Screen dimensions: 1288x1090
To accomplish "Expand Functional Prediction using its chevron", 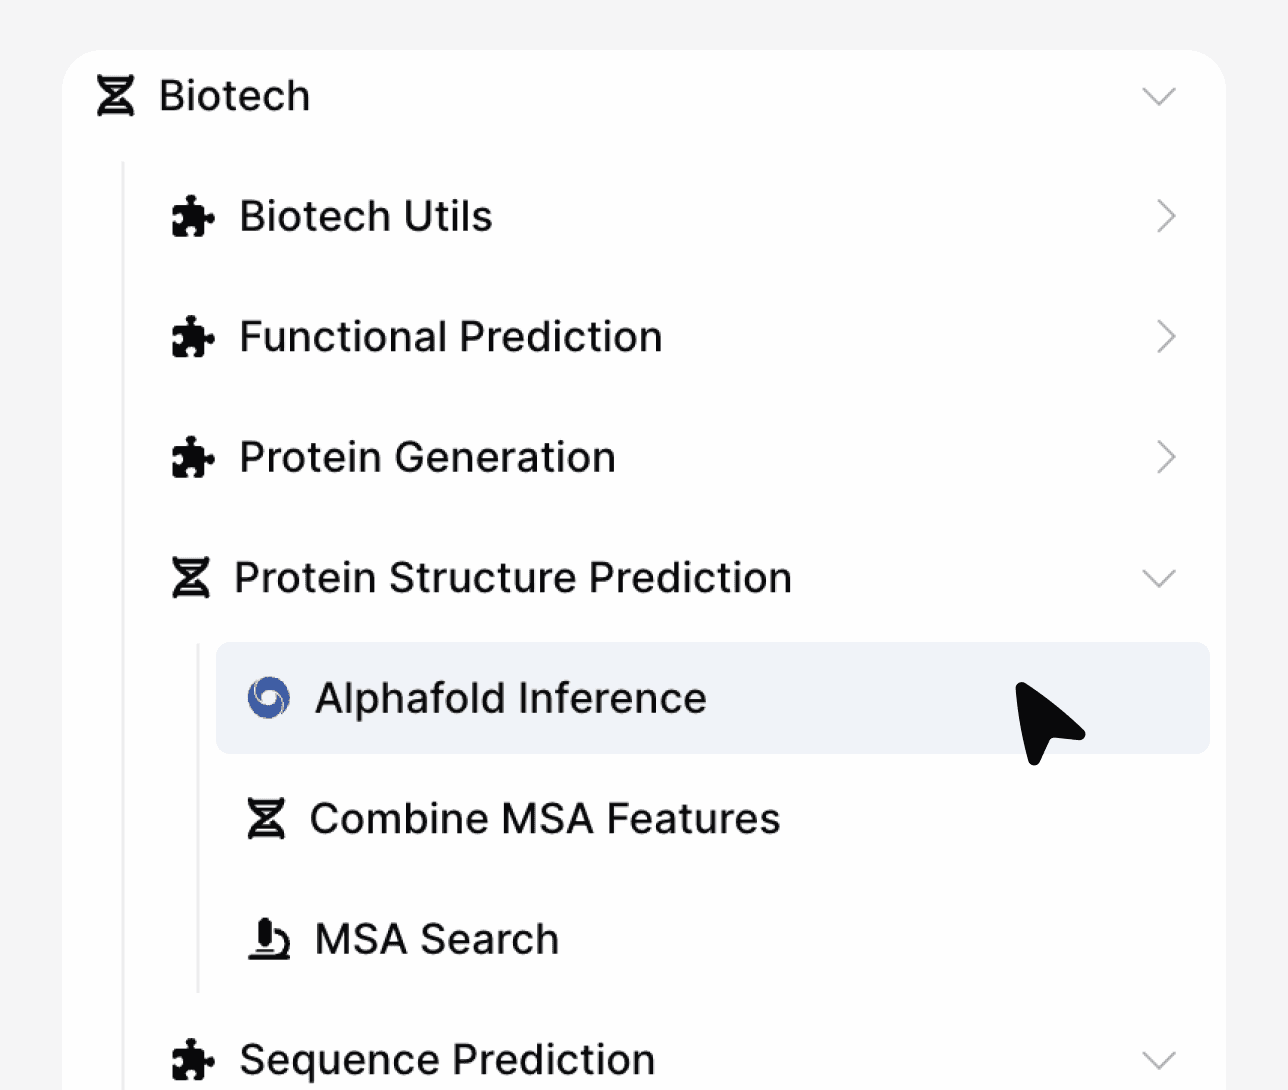I will [1165, 337].
